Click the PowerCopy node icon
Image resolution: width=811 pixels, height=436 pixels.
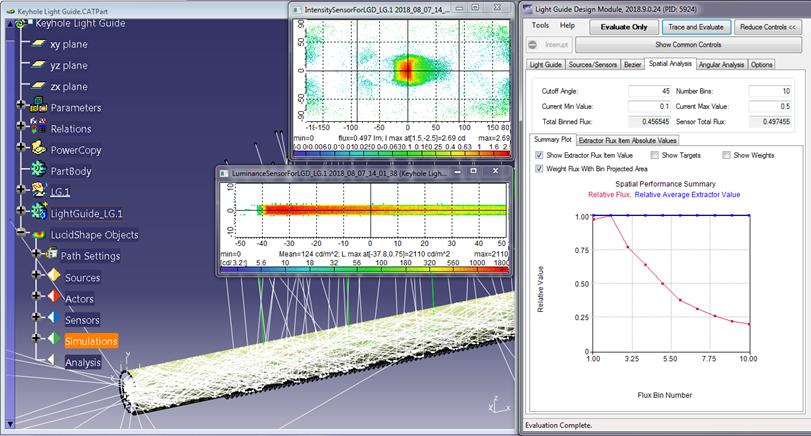[x=39, y=148]
